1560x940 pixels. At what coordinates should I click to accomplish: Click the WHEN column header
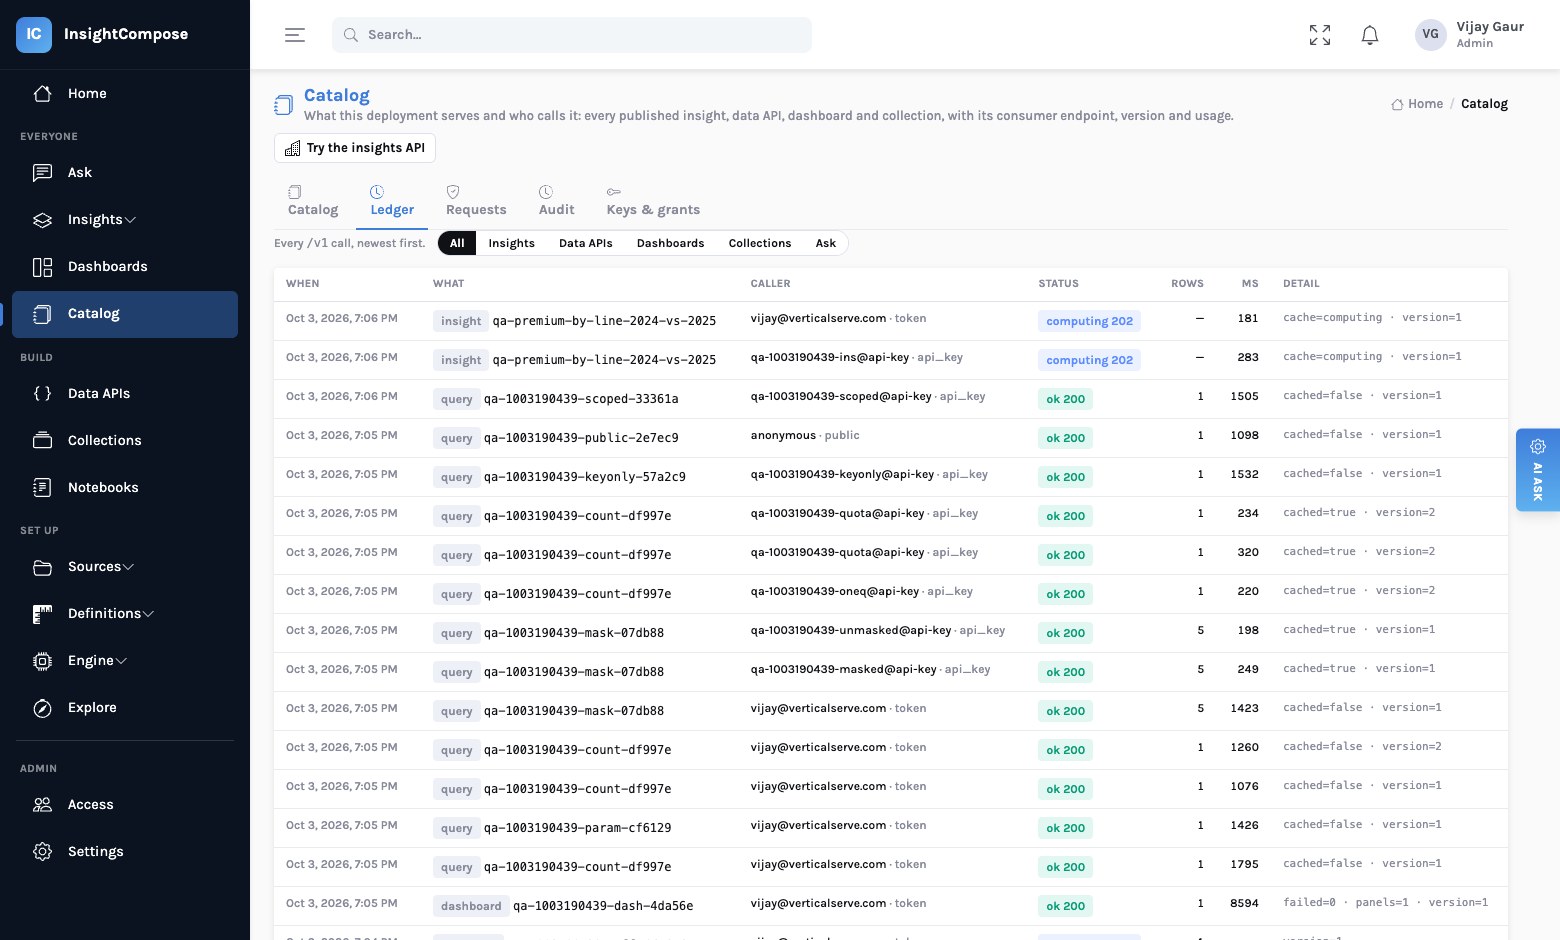[x=303, y=284]
